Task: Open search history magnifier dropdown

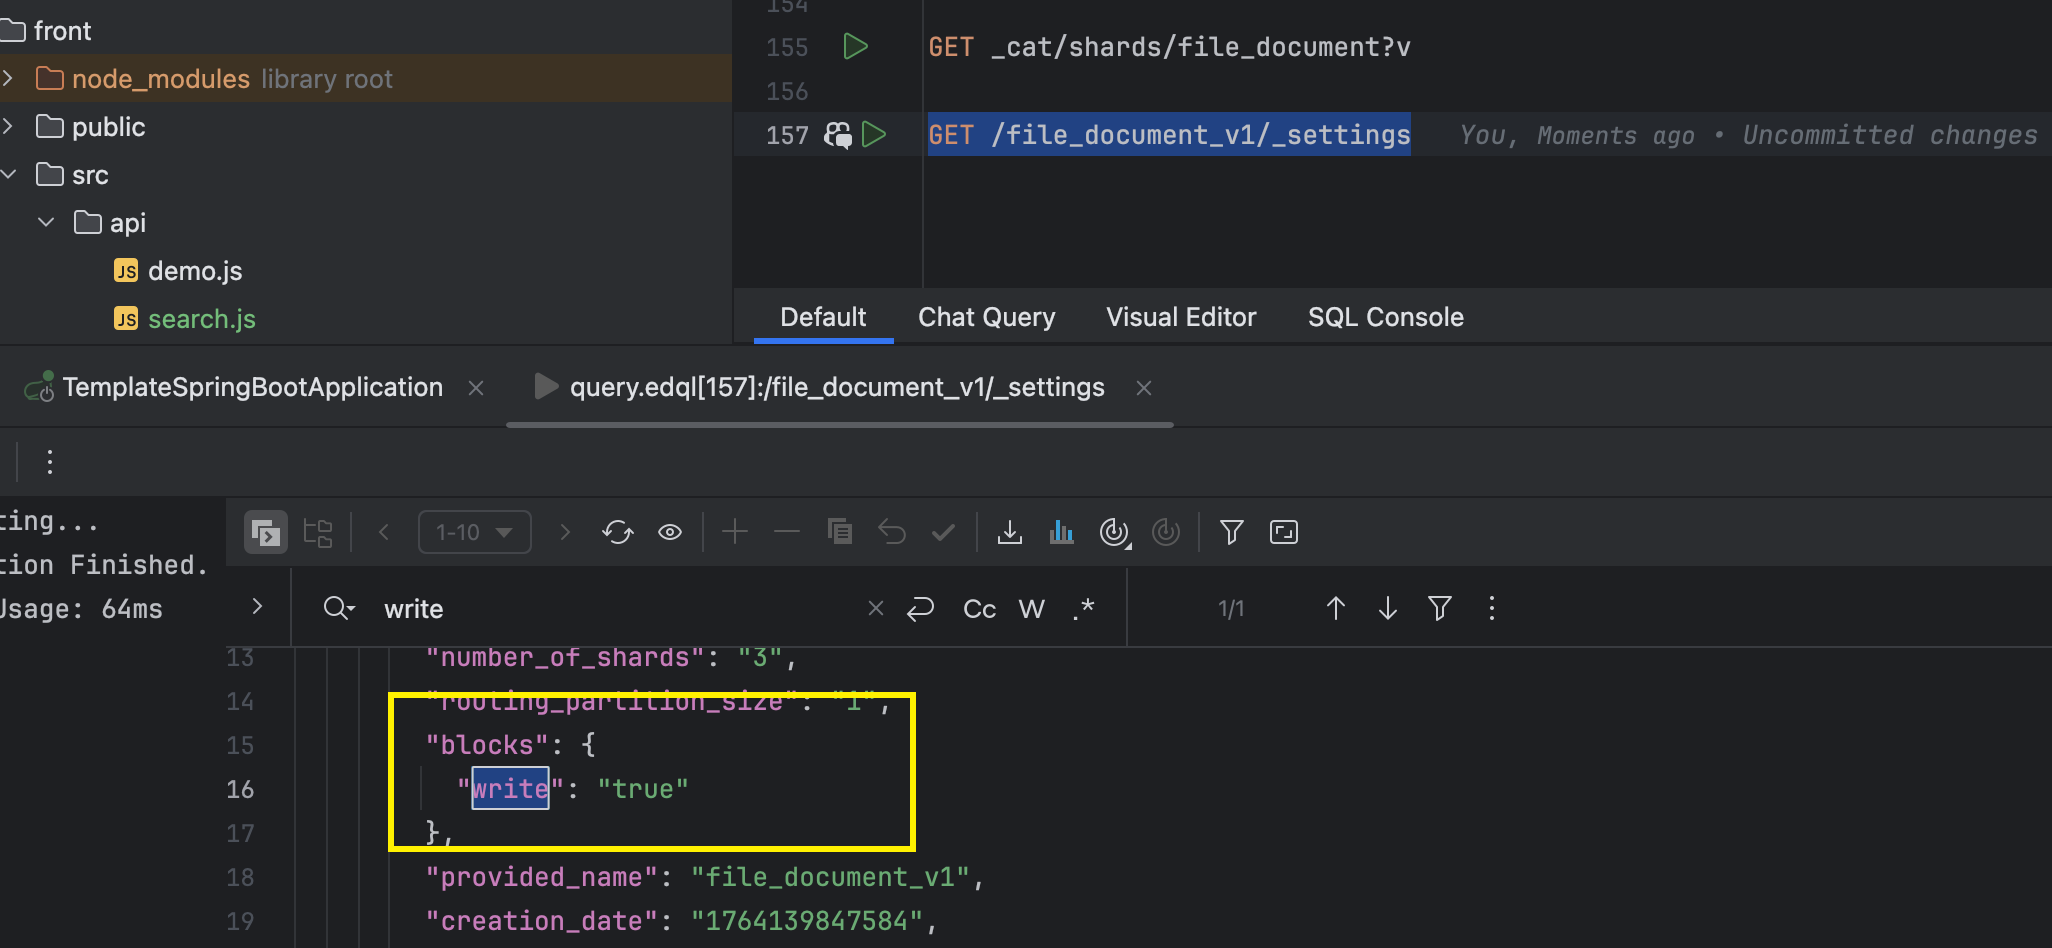Action: click(x=339, y=608)
